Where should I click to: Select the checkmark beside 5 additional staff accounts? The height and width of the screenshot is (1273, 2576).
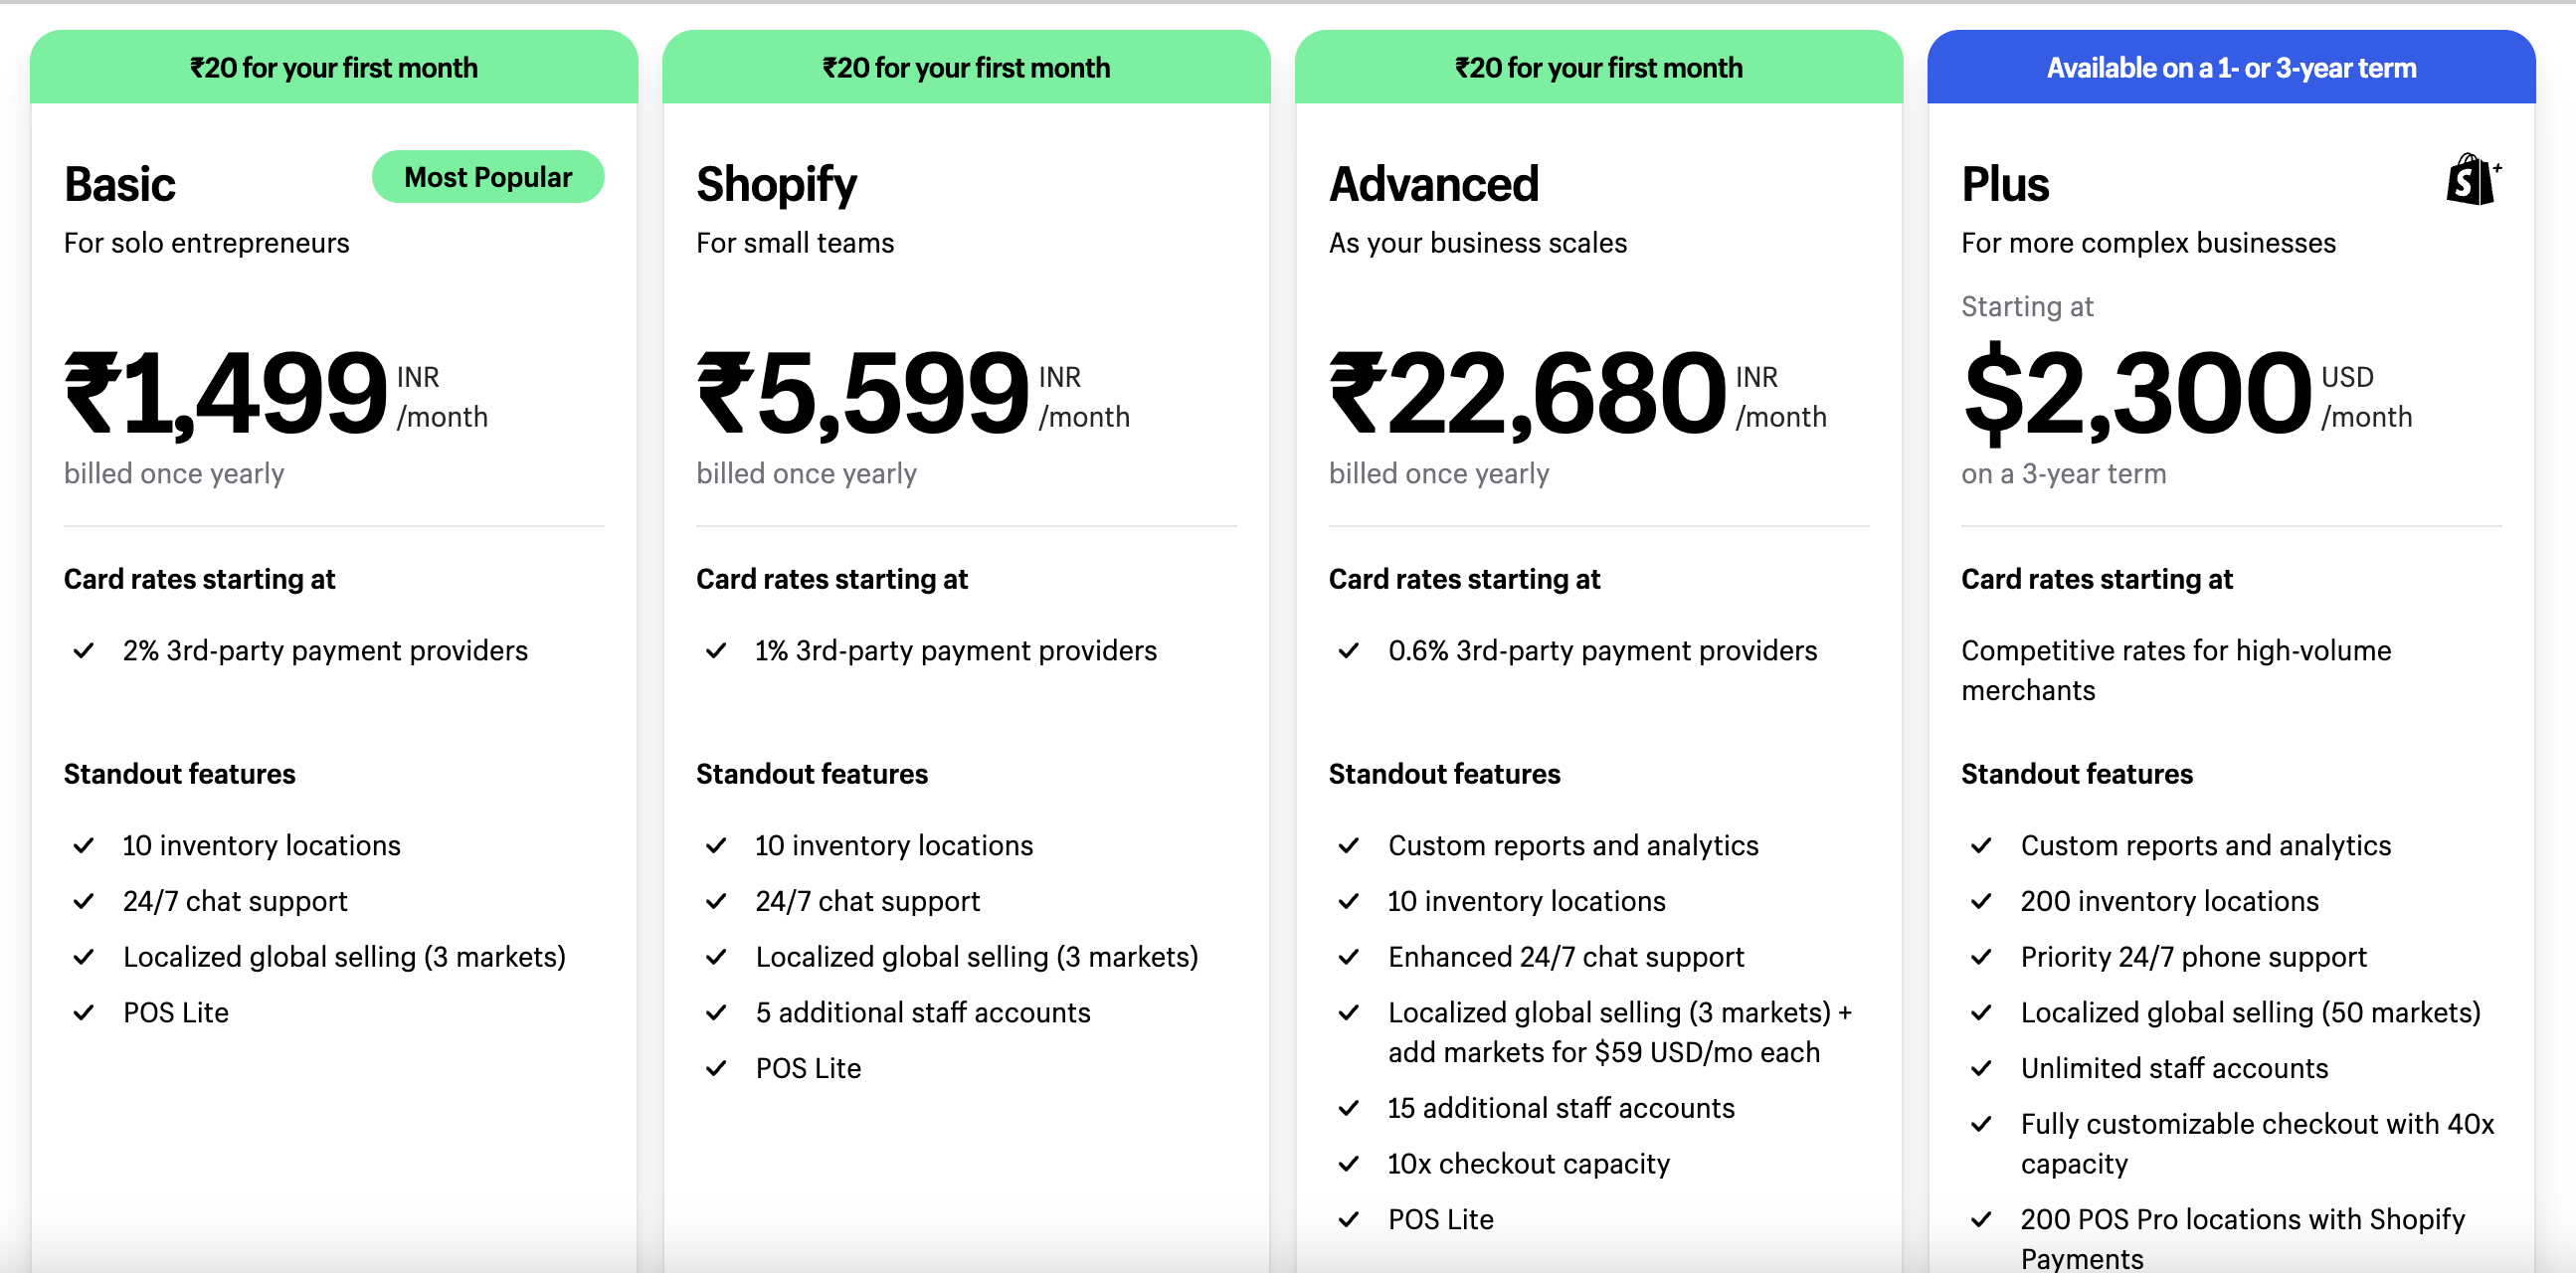[716, 1012]
